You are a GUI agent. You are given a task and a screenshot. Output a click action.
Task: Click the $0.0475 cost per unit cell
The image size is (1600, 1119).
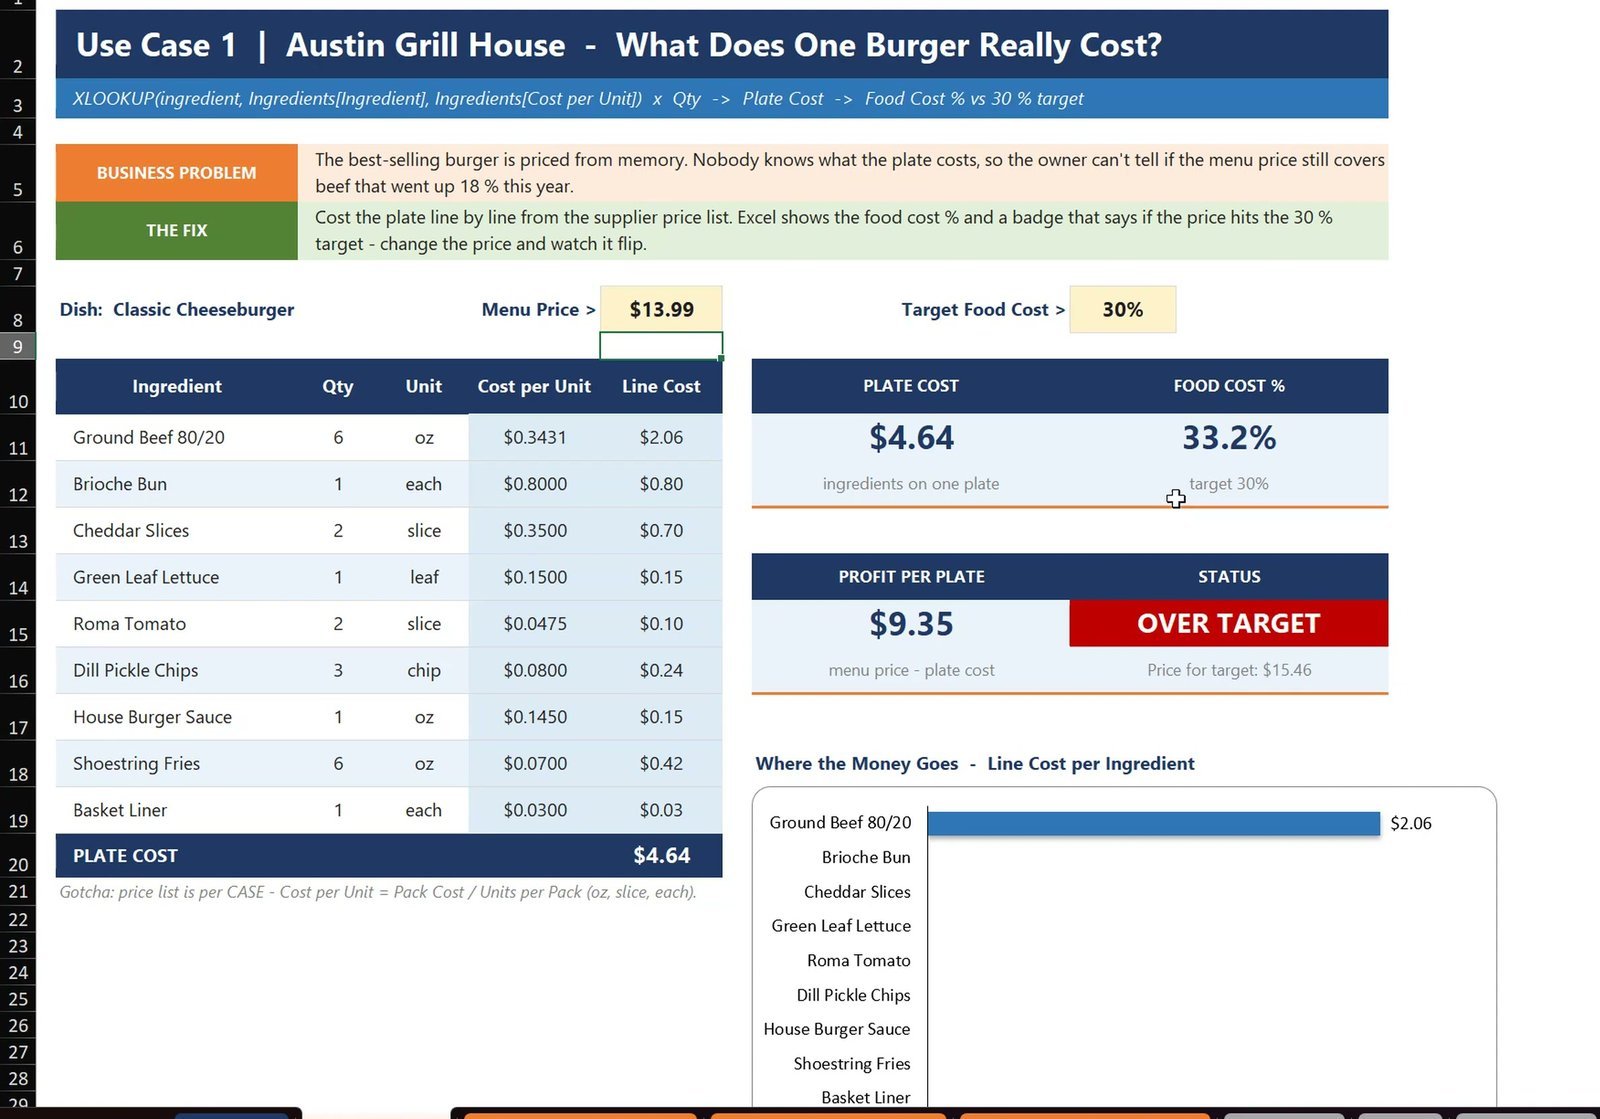(x=535, y=624)
